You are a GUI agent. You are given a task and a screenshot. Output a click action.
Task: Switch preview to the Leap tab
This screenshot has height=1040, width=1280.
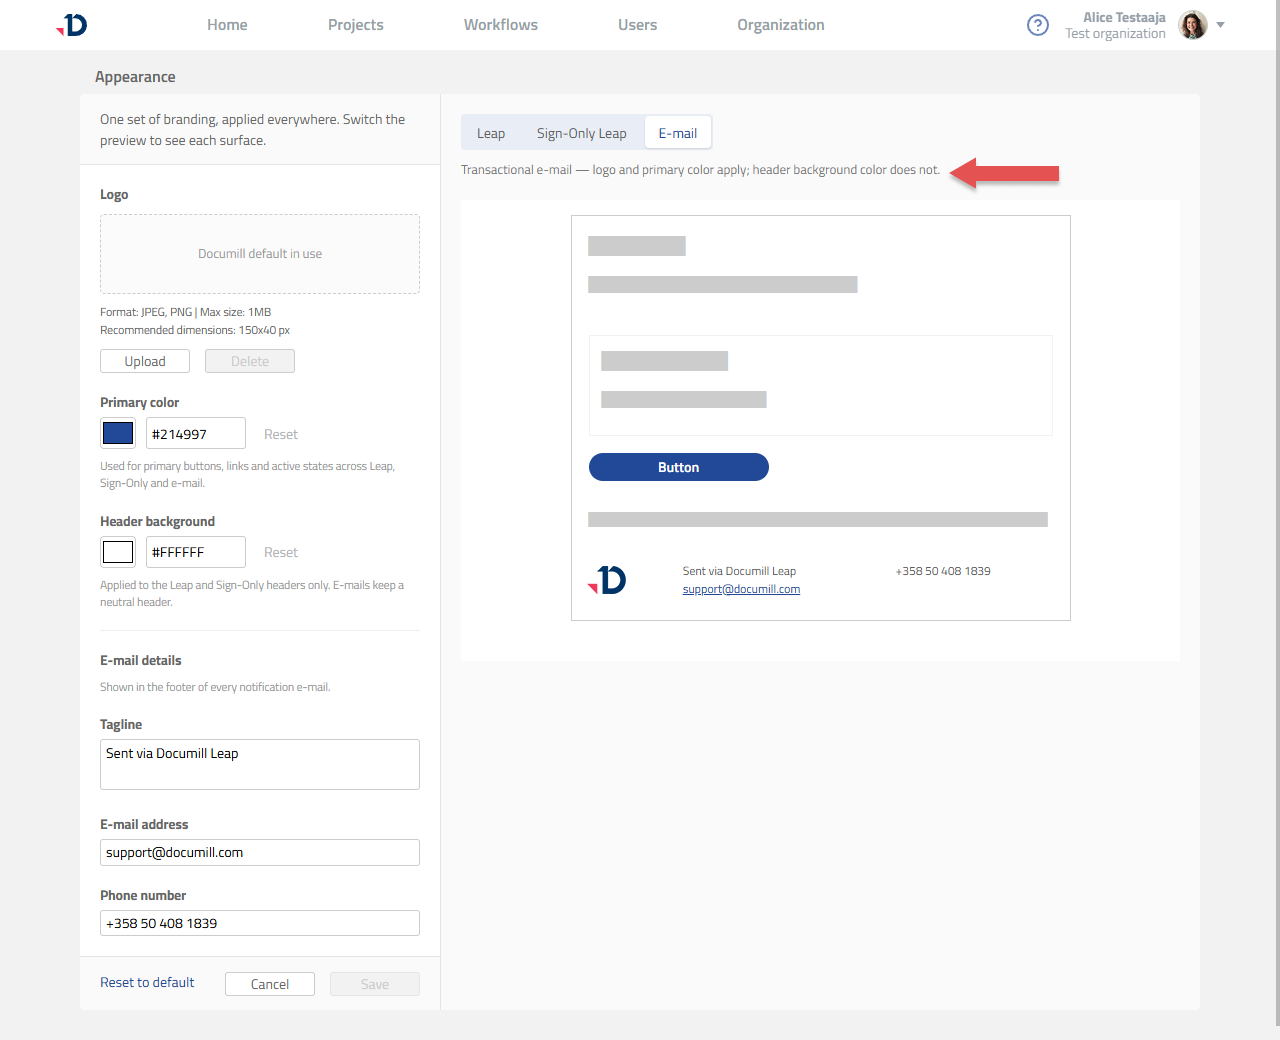tap(491, 133)
